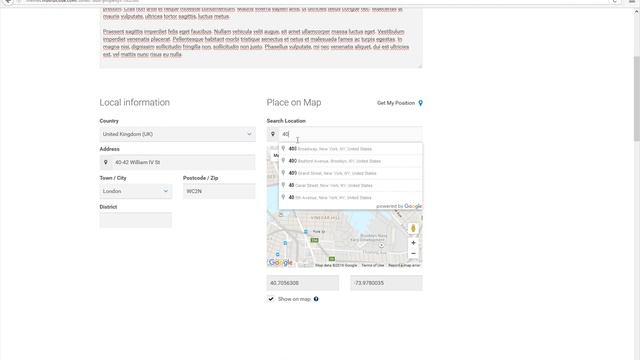Click the Report a map error link

tap(404, 265)
